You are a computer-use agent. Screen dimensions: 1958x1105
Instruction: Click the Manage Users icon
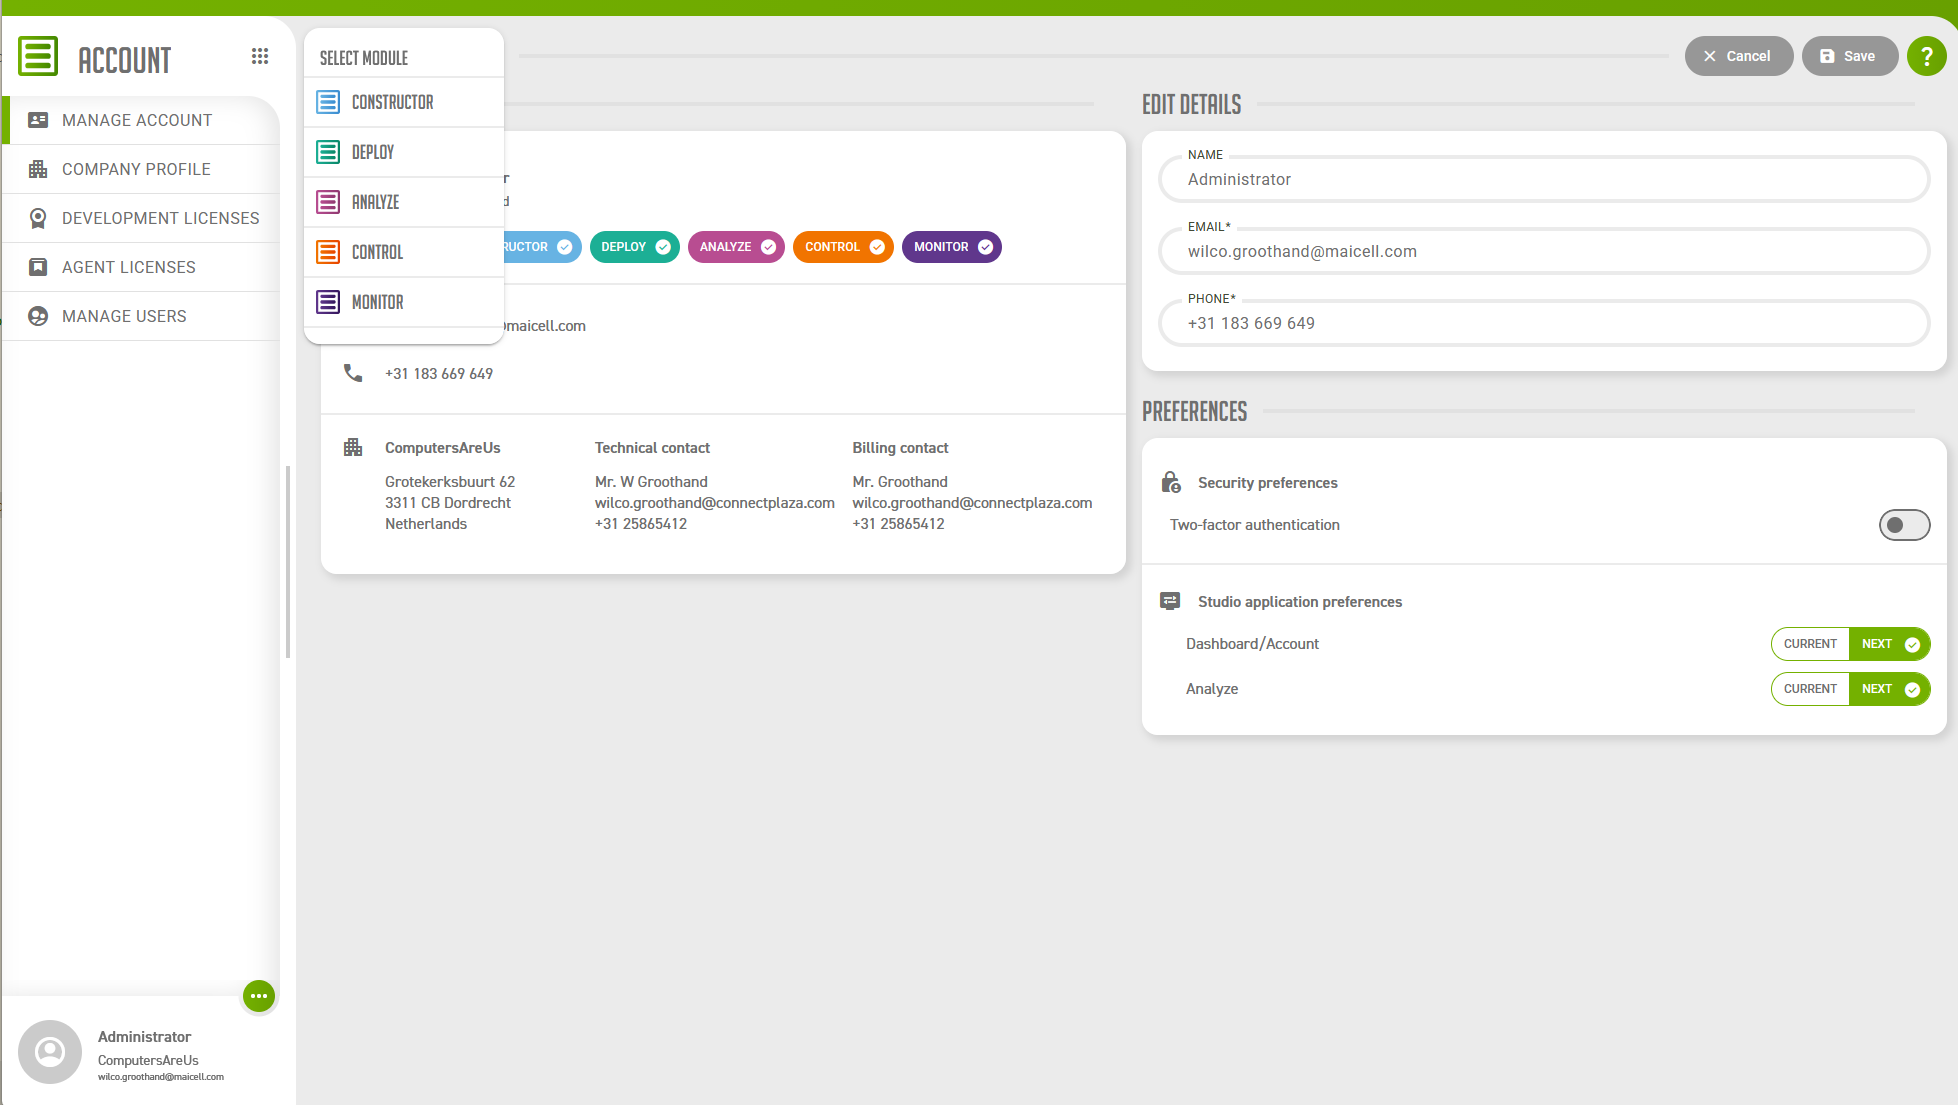tap(38, 316)
